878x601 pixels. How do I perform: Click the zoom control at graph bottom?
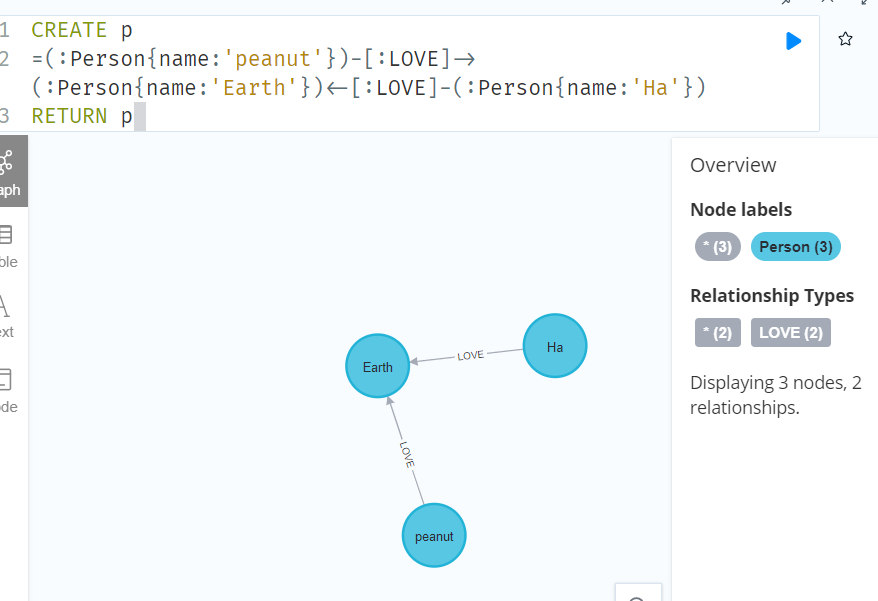point(638,594)
